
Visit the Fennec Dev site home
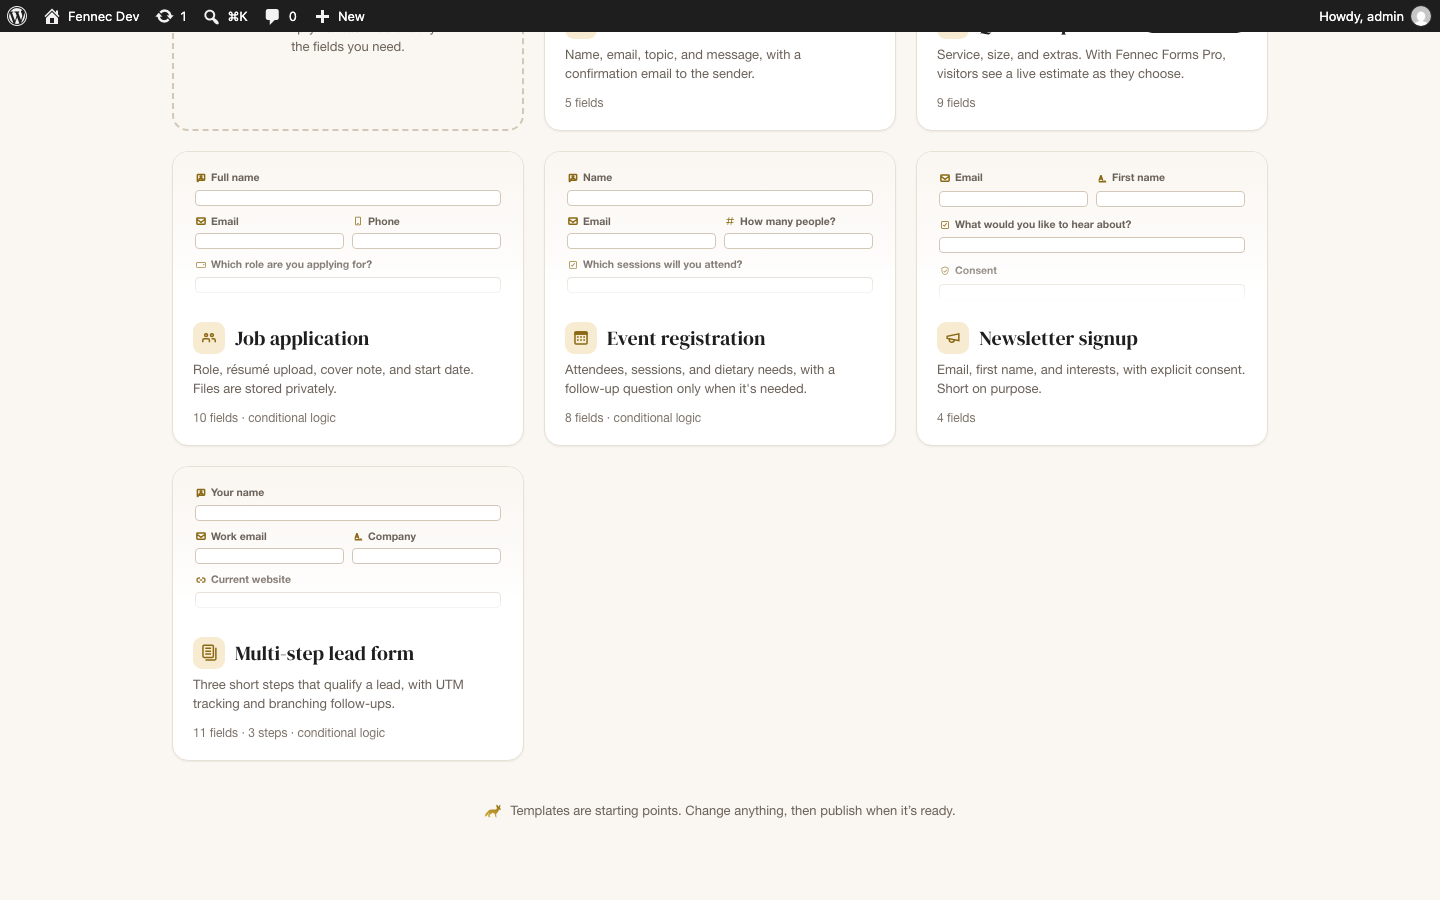click(92, 16)
